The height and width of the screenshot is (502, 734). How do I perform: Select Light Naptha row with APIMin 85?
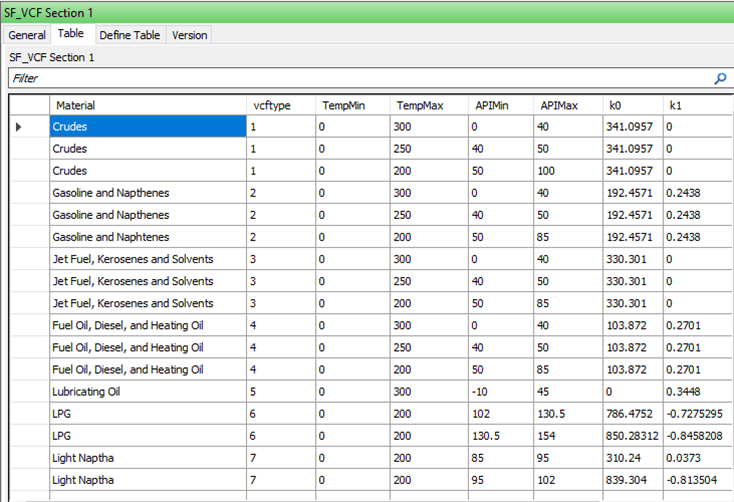148,458
